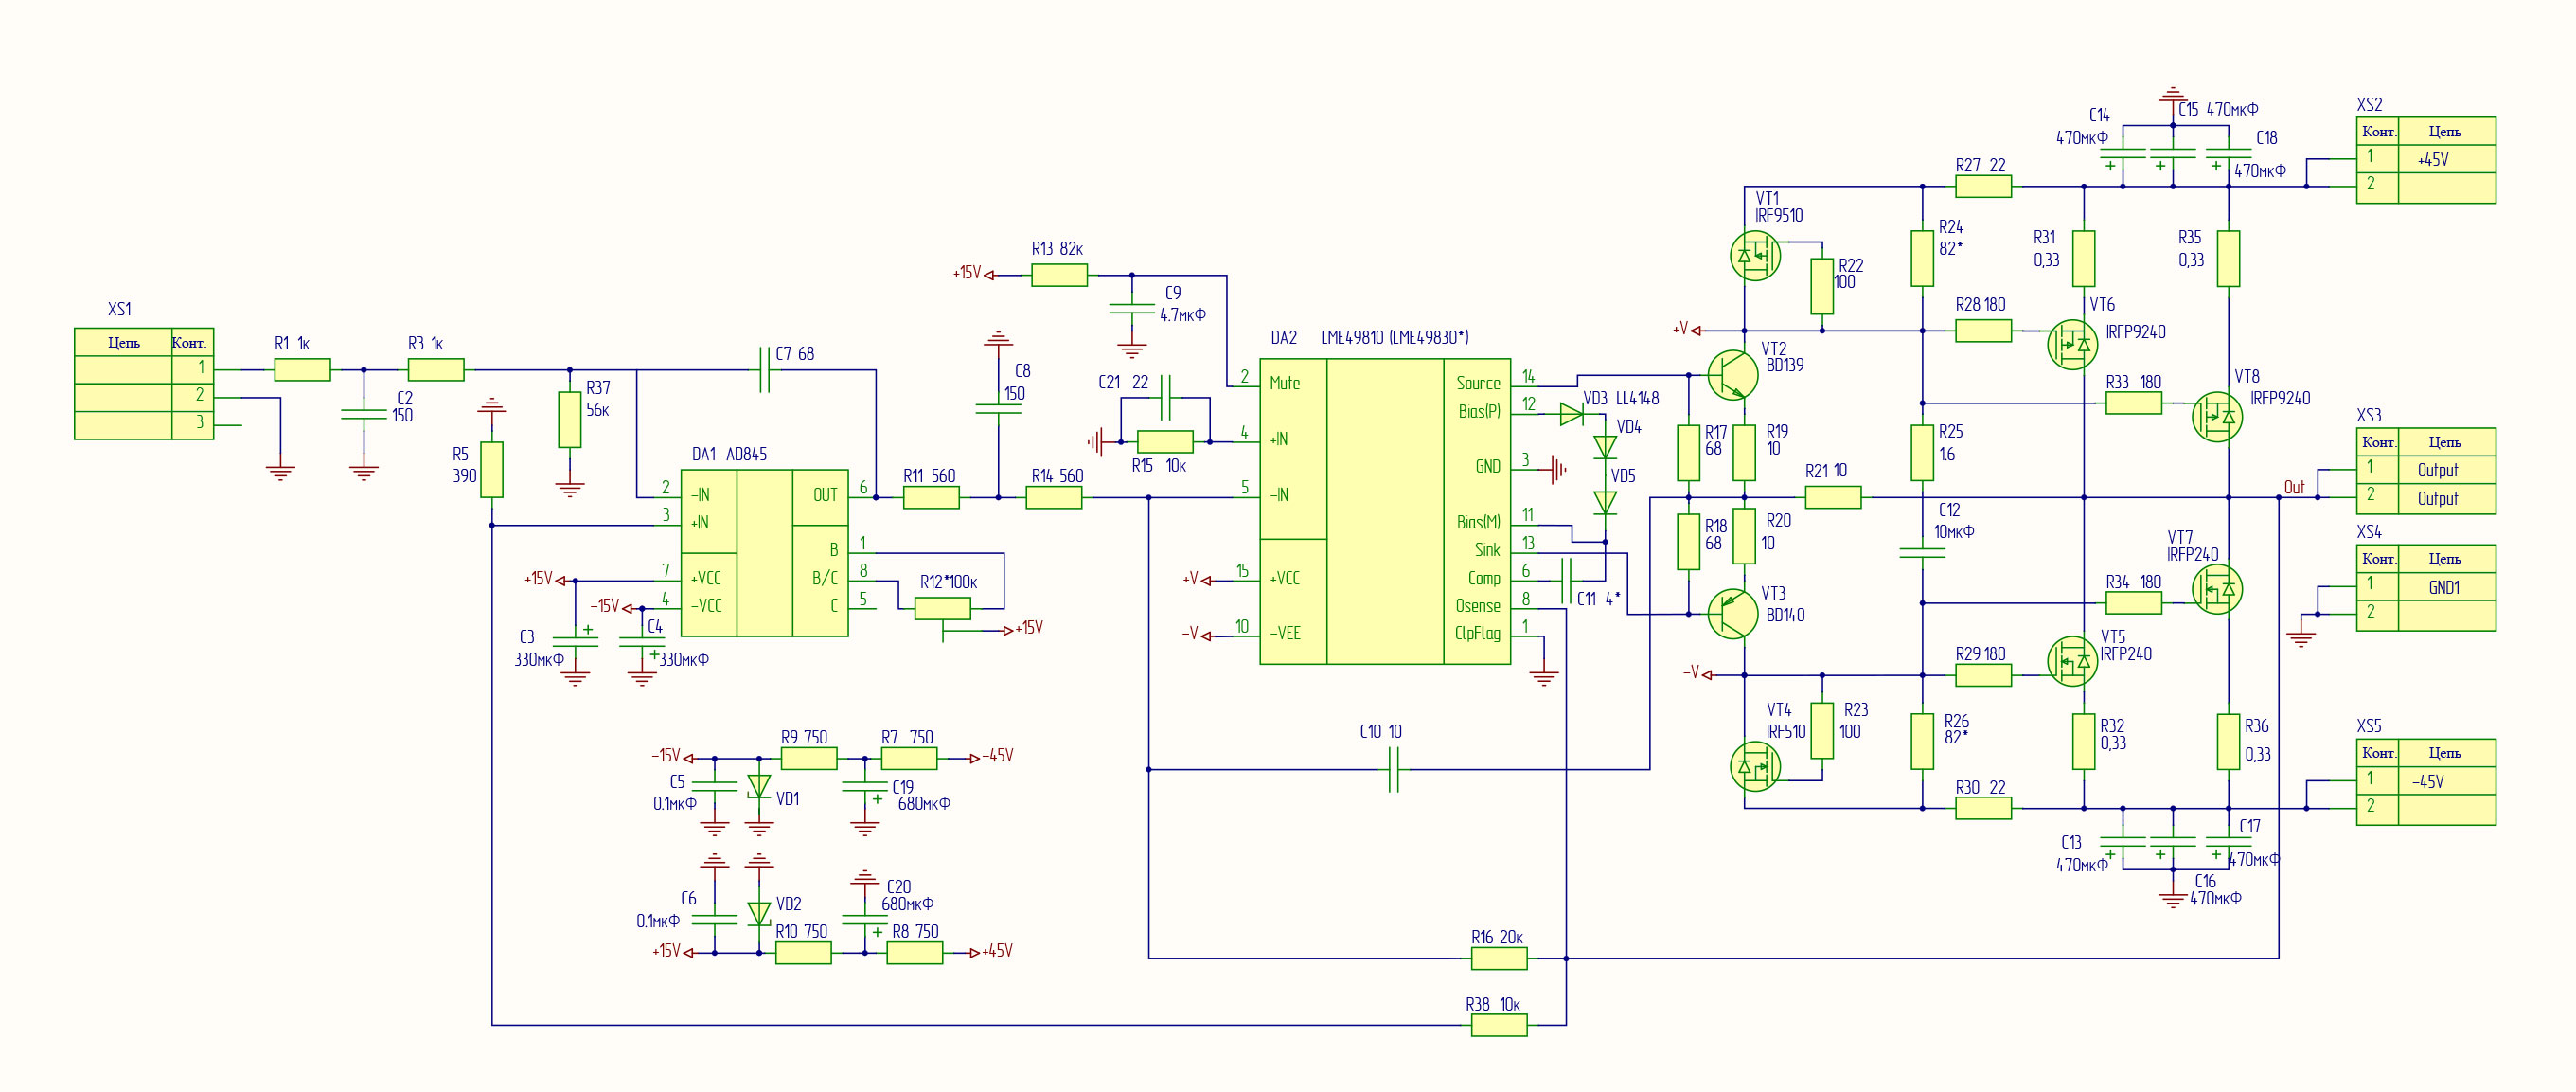Click the VT3 BD140 transistor symbol
Image resolution: width=2576 pixels, height=1092 pixels.
[1732, 614]
